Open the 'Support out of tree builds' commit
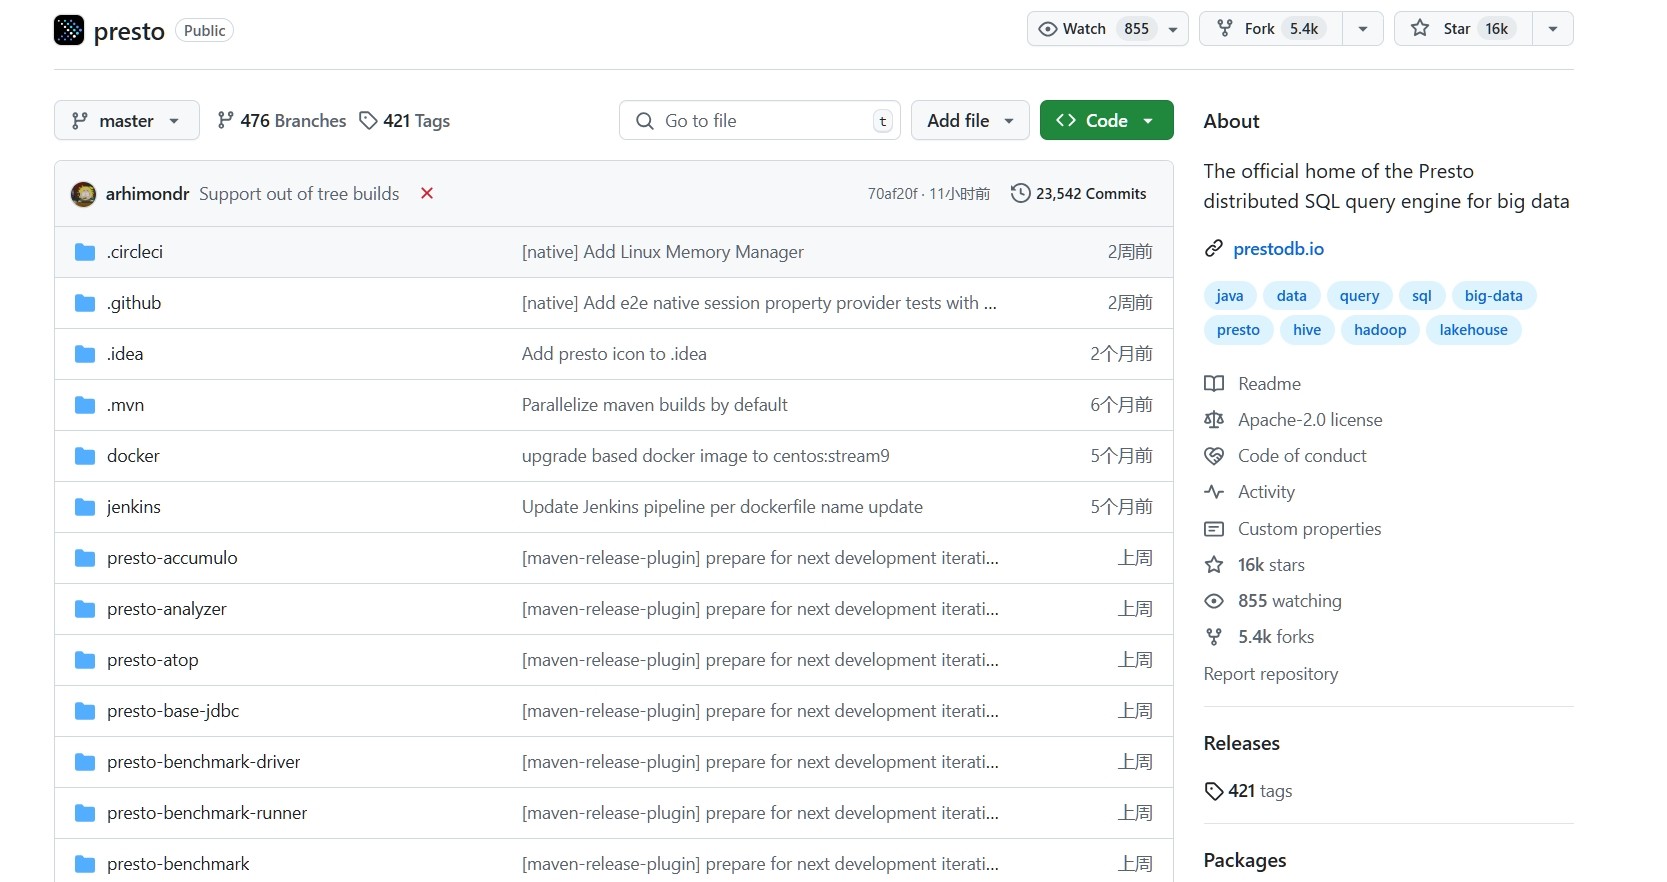The height and width of the screenshot is (882, 1667). tap(299, 194)
